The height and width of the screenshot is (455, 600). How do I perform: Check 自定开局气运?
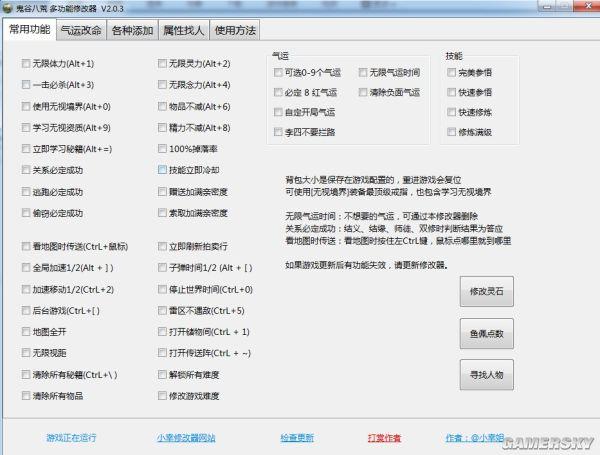[x=278, y=112]
